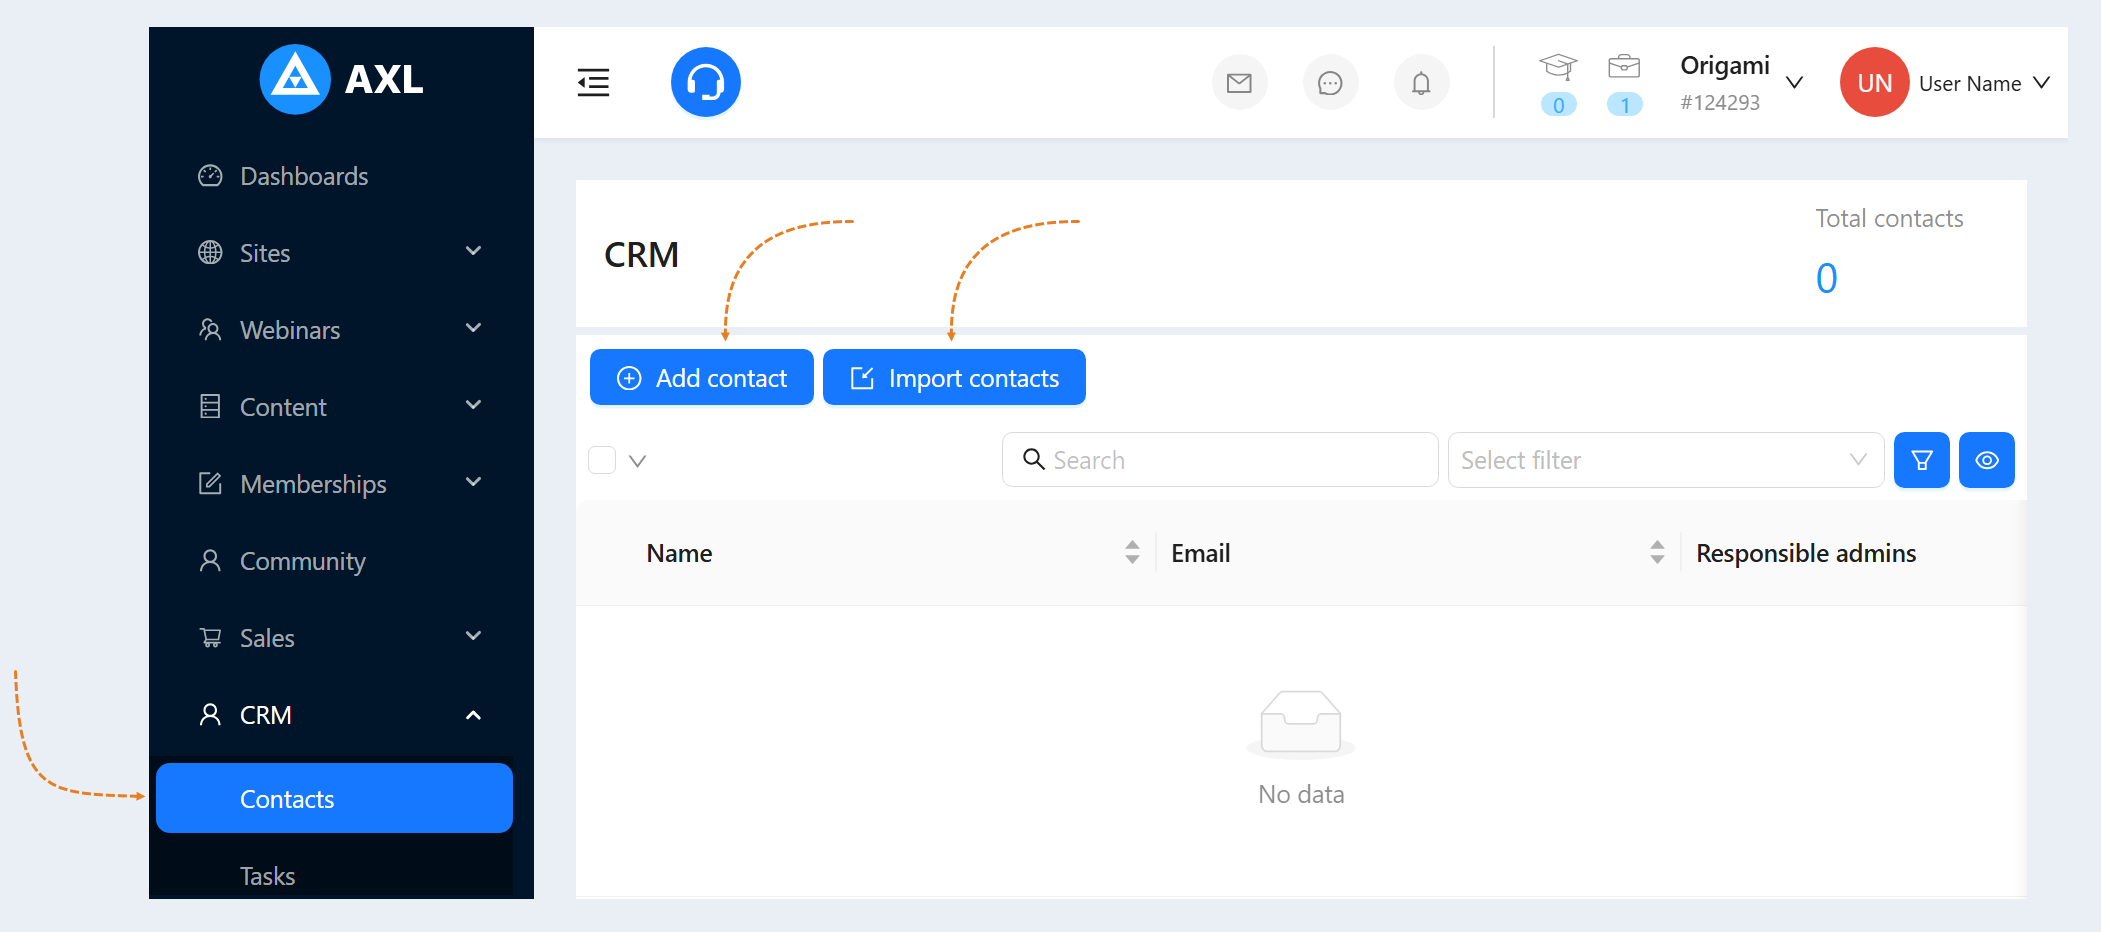Click the Import contacts button
Screen dimensions: 2101x932
click(954, 377)
